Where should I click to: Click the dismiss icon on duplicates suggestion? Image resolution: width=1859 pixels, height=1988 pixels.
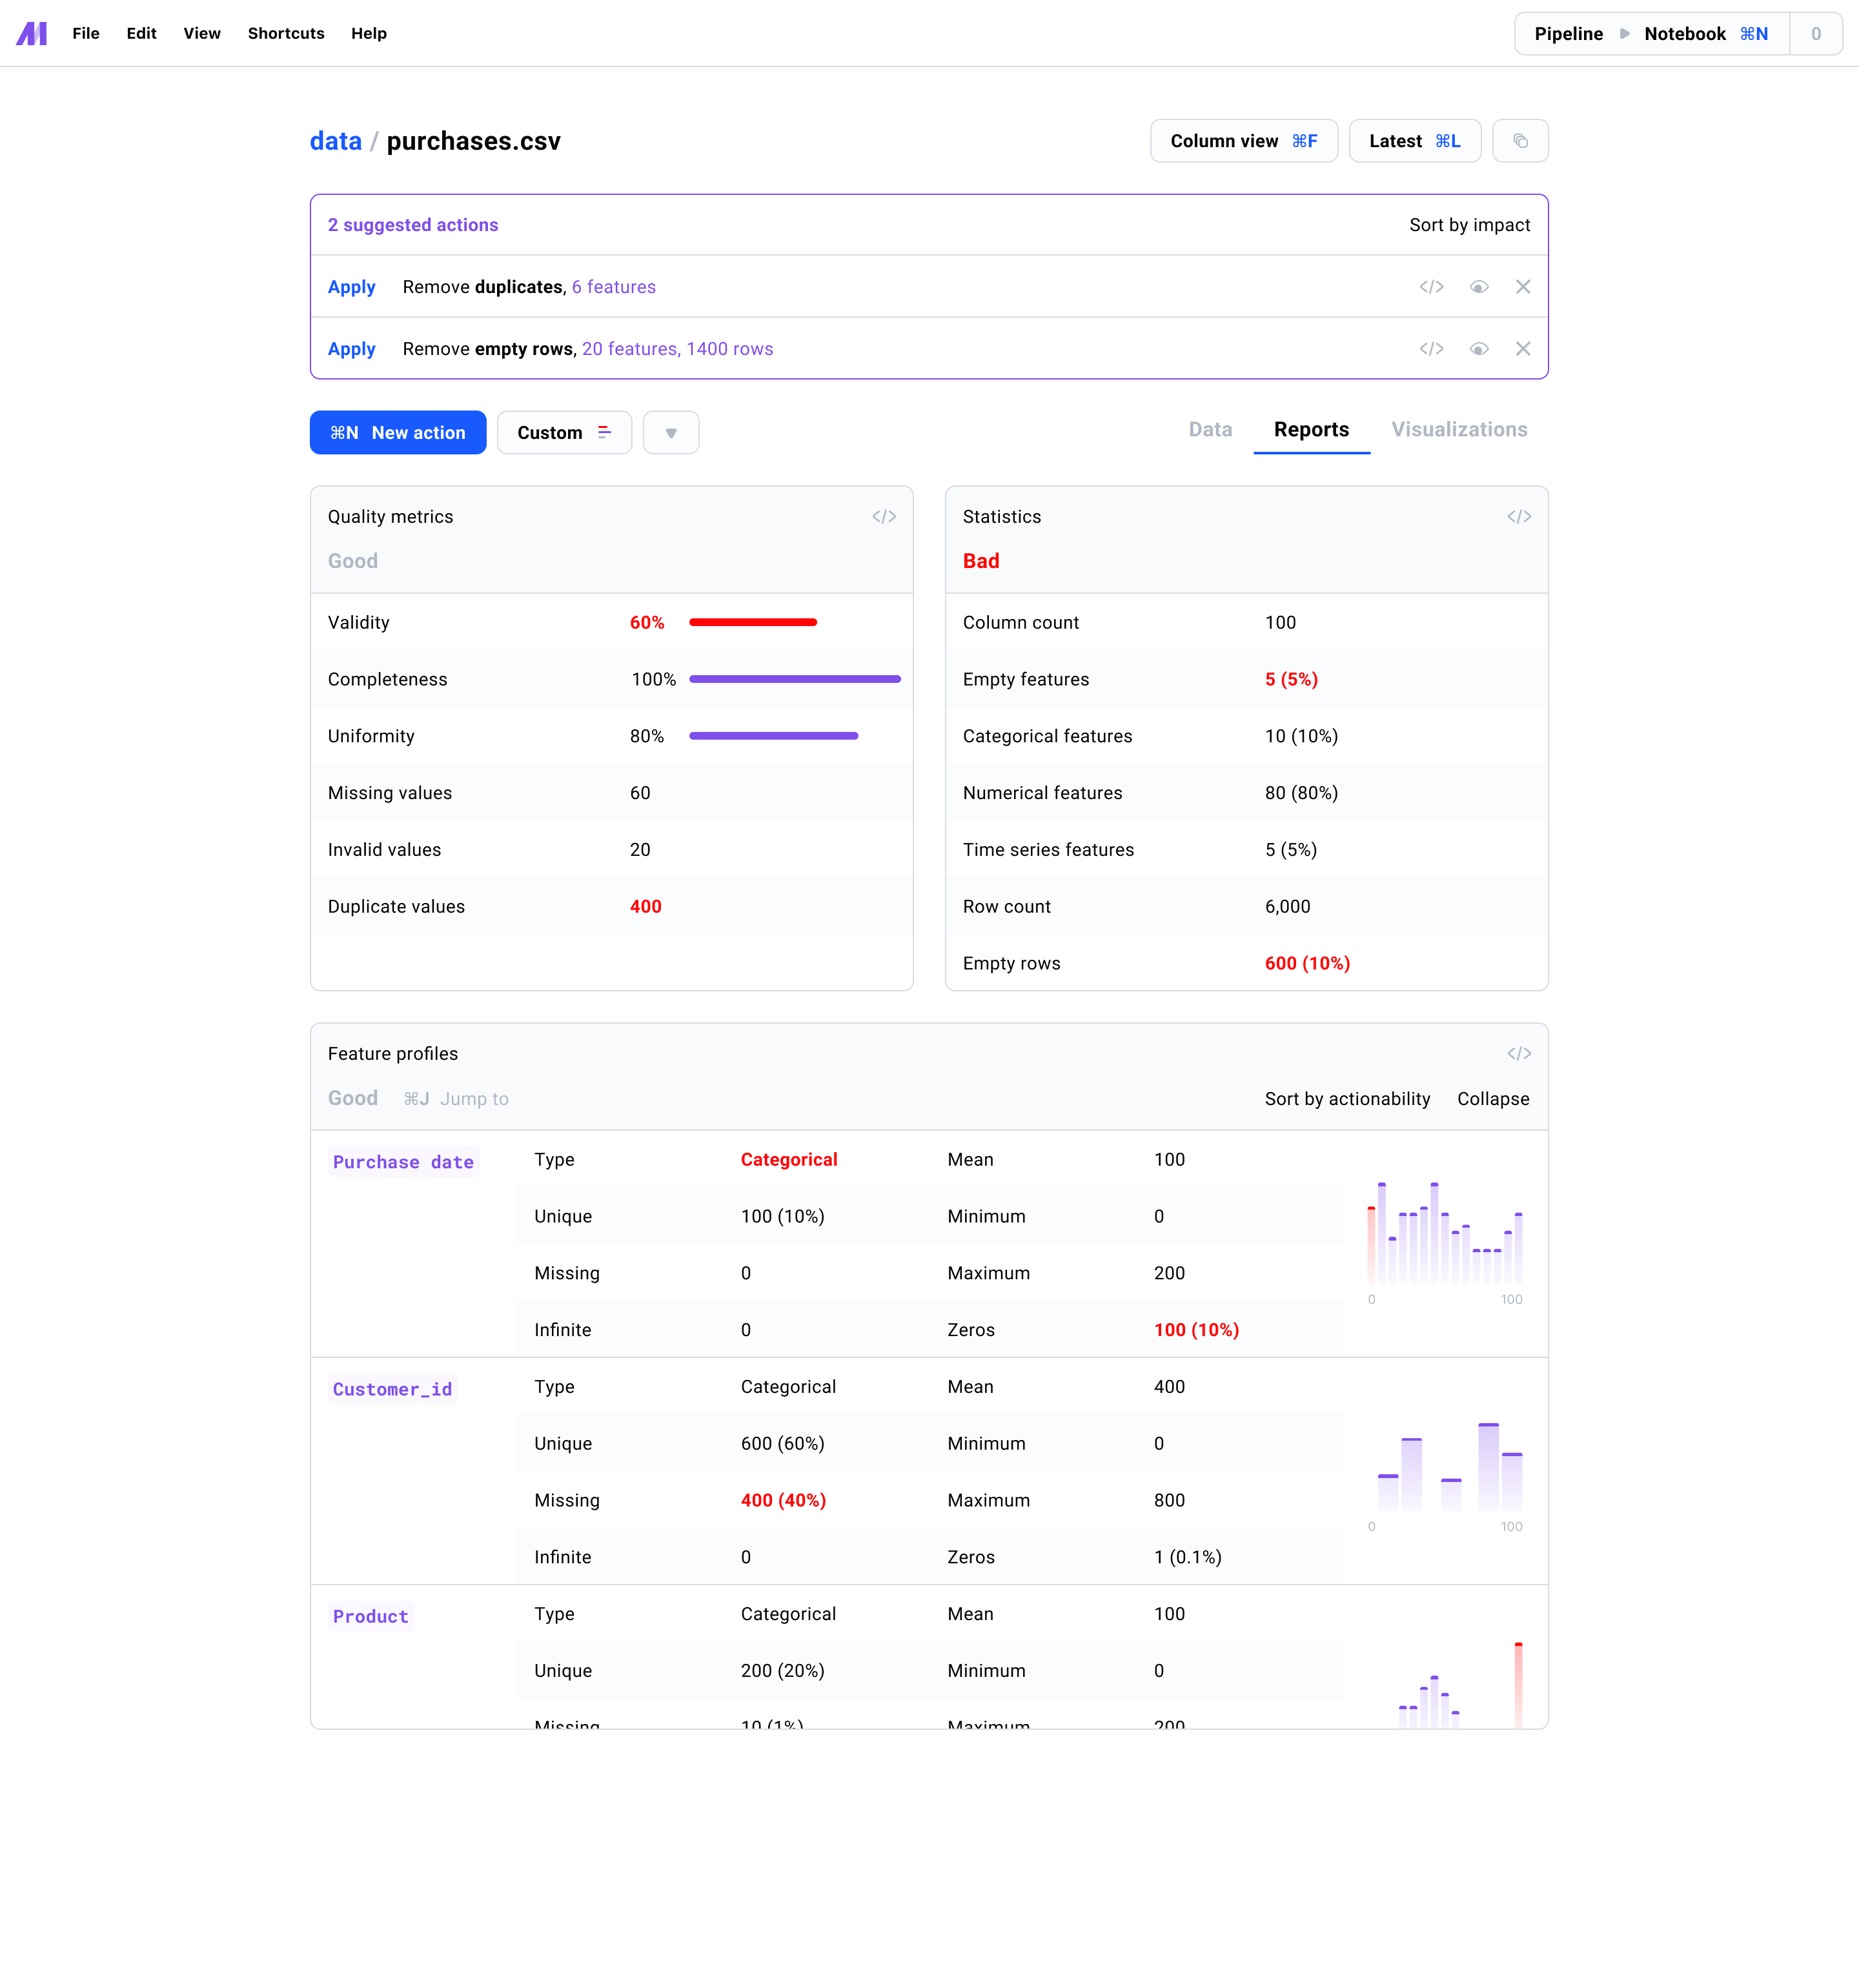click(x=1523, y=287)
